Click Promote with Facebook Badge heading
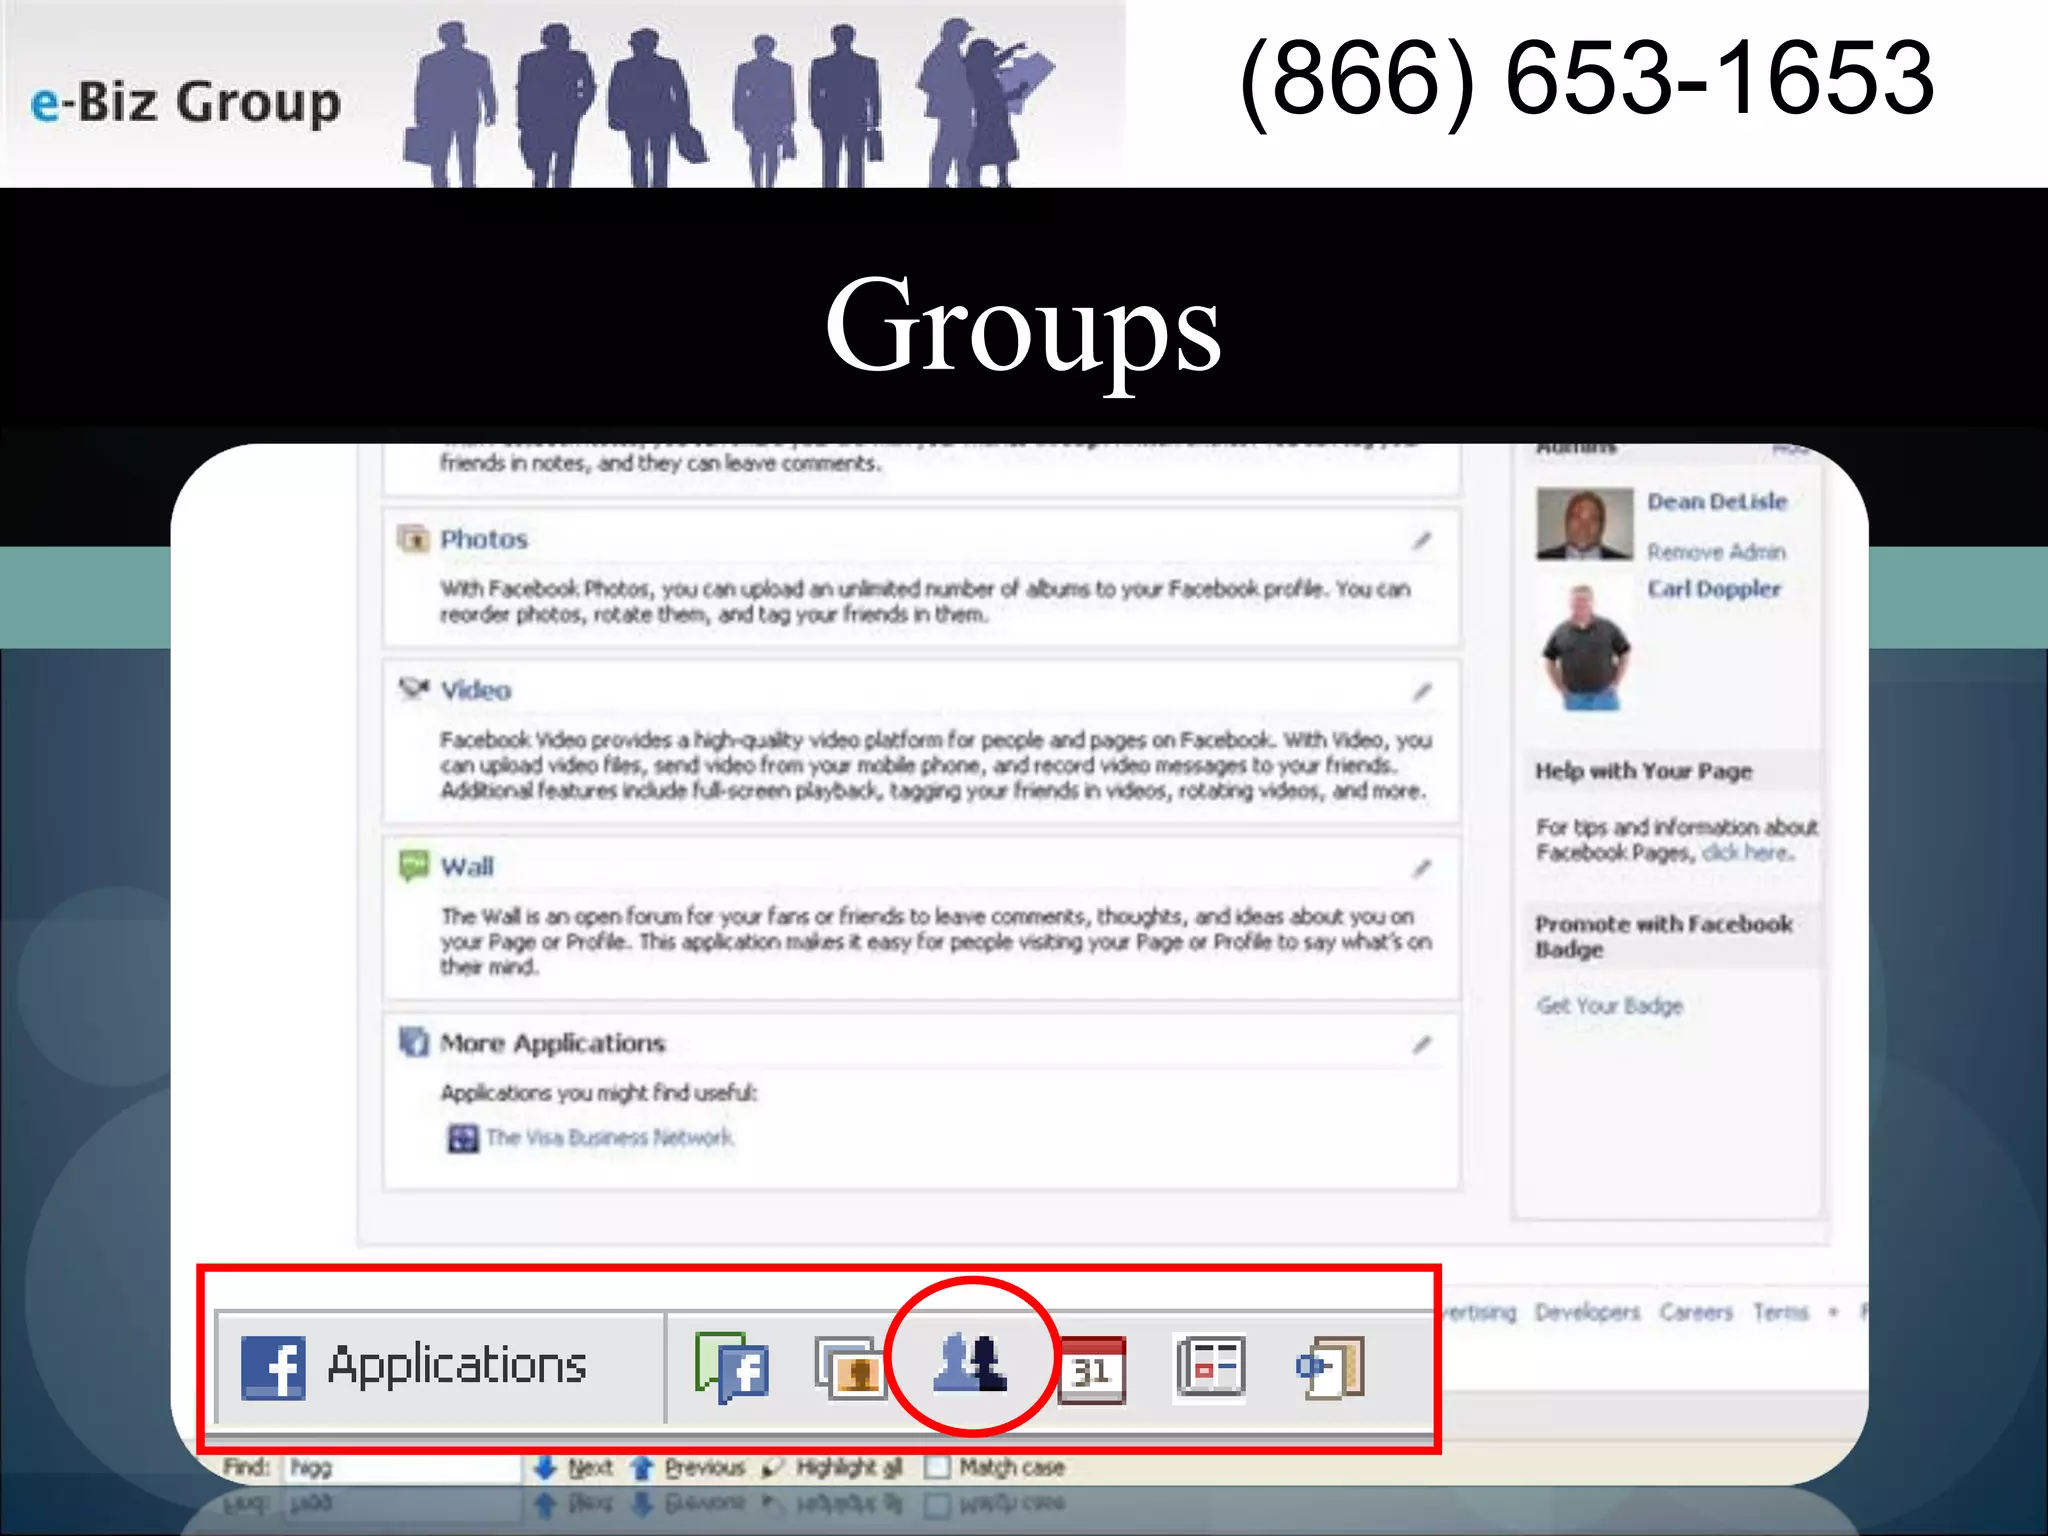Viewport: 2048px width, 1536px height. point(1664,936)
